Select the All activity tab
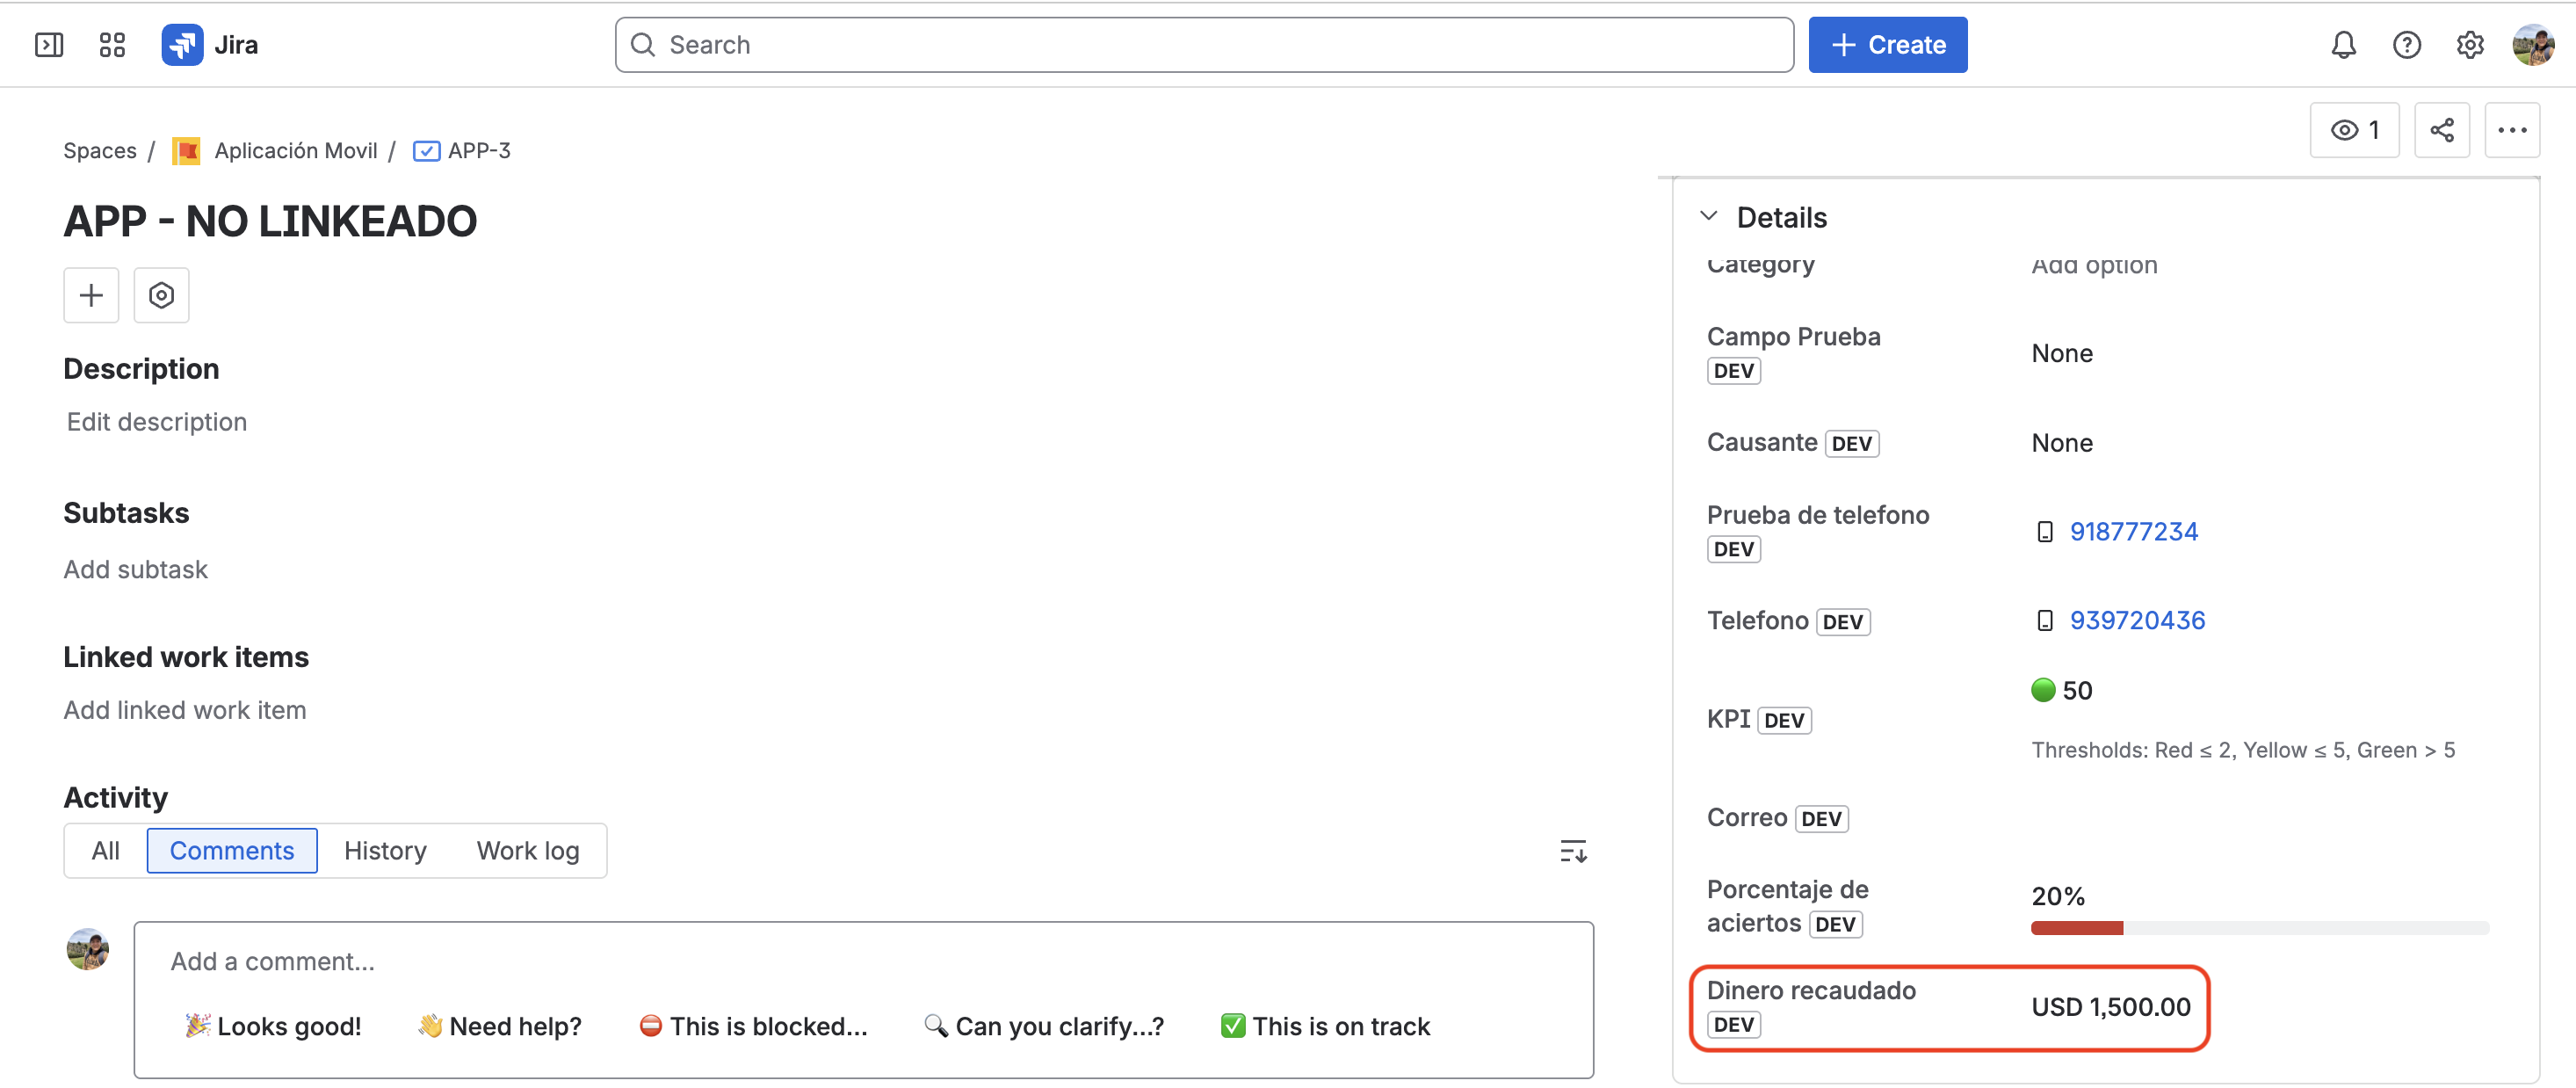This screenshot has width=2576, height=1088. [x=106, y=851]
